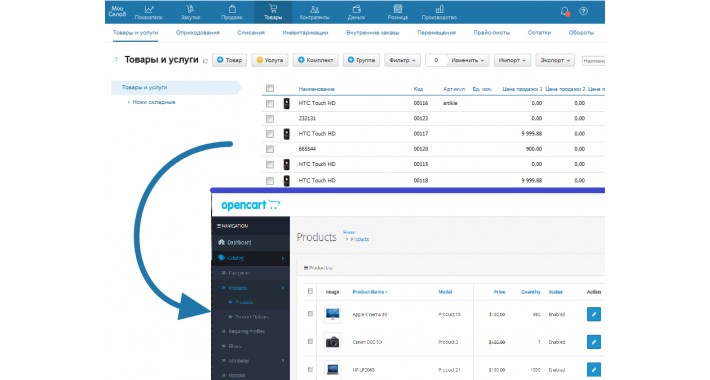Add new Комплект button
This screenshot has height=380, width=710.
pos(316,60)
